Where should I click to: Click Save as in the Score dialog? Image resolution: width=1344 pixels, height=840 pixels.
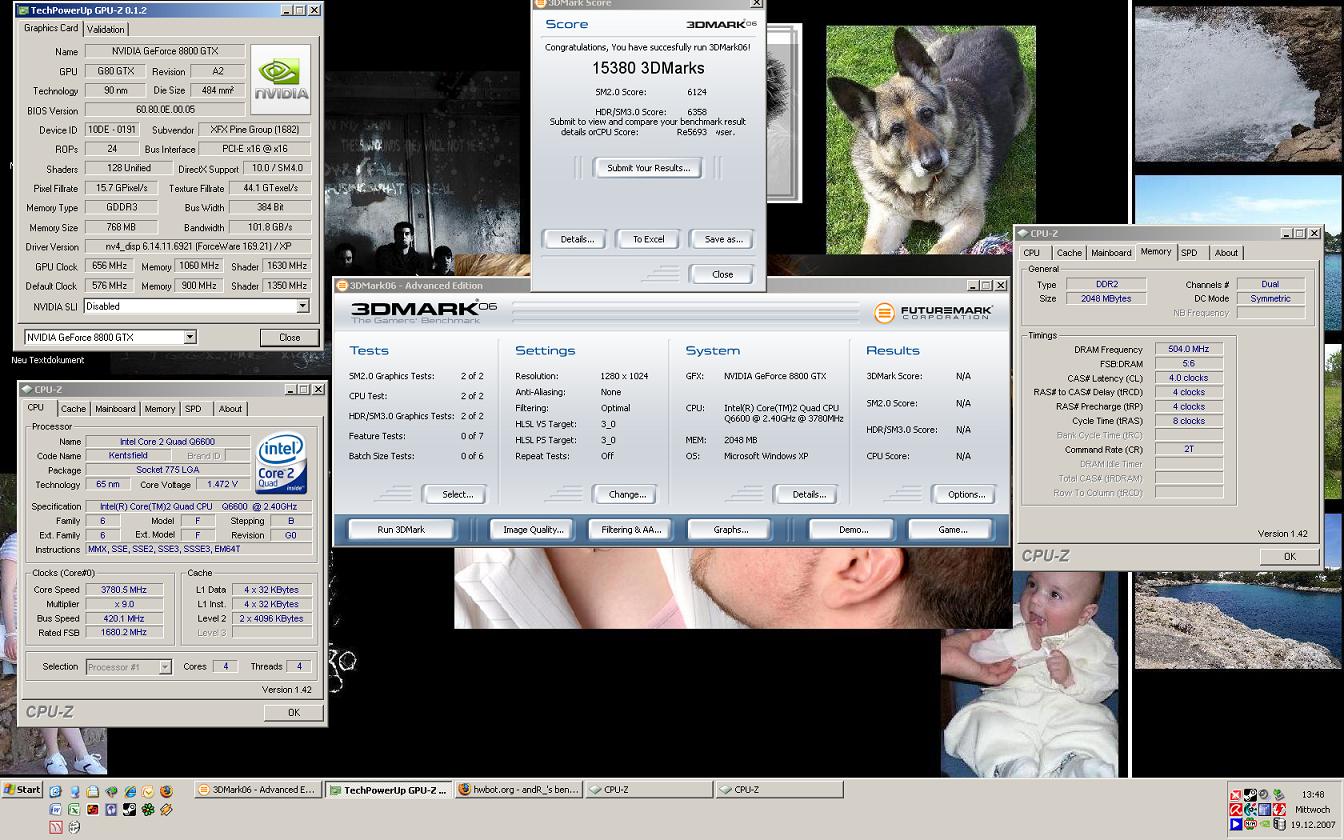point(723,239)
